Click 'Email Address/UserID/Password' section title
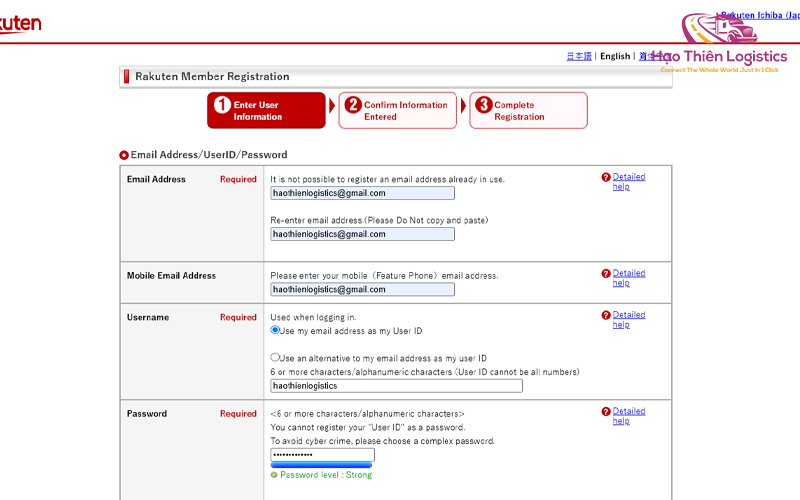Viewport: 800px width, 500px height. [209, 155]
